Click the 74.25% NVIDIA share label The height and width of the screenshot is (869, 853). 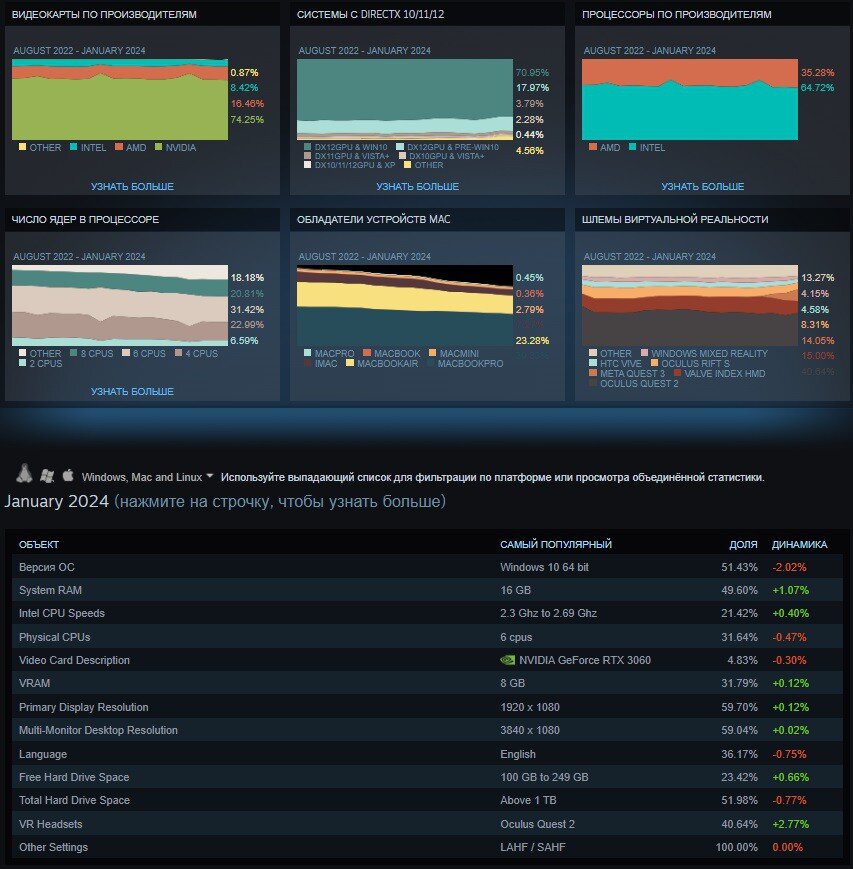247,119
